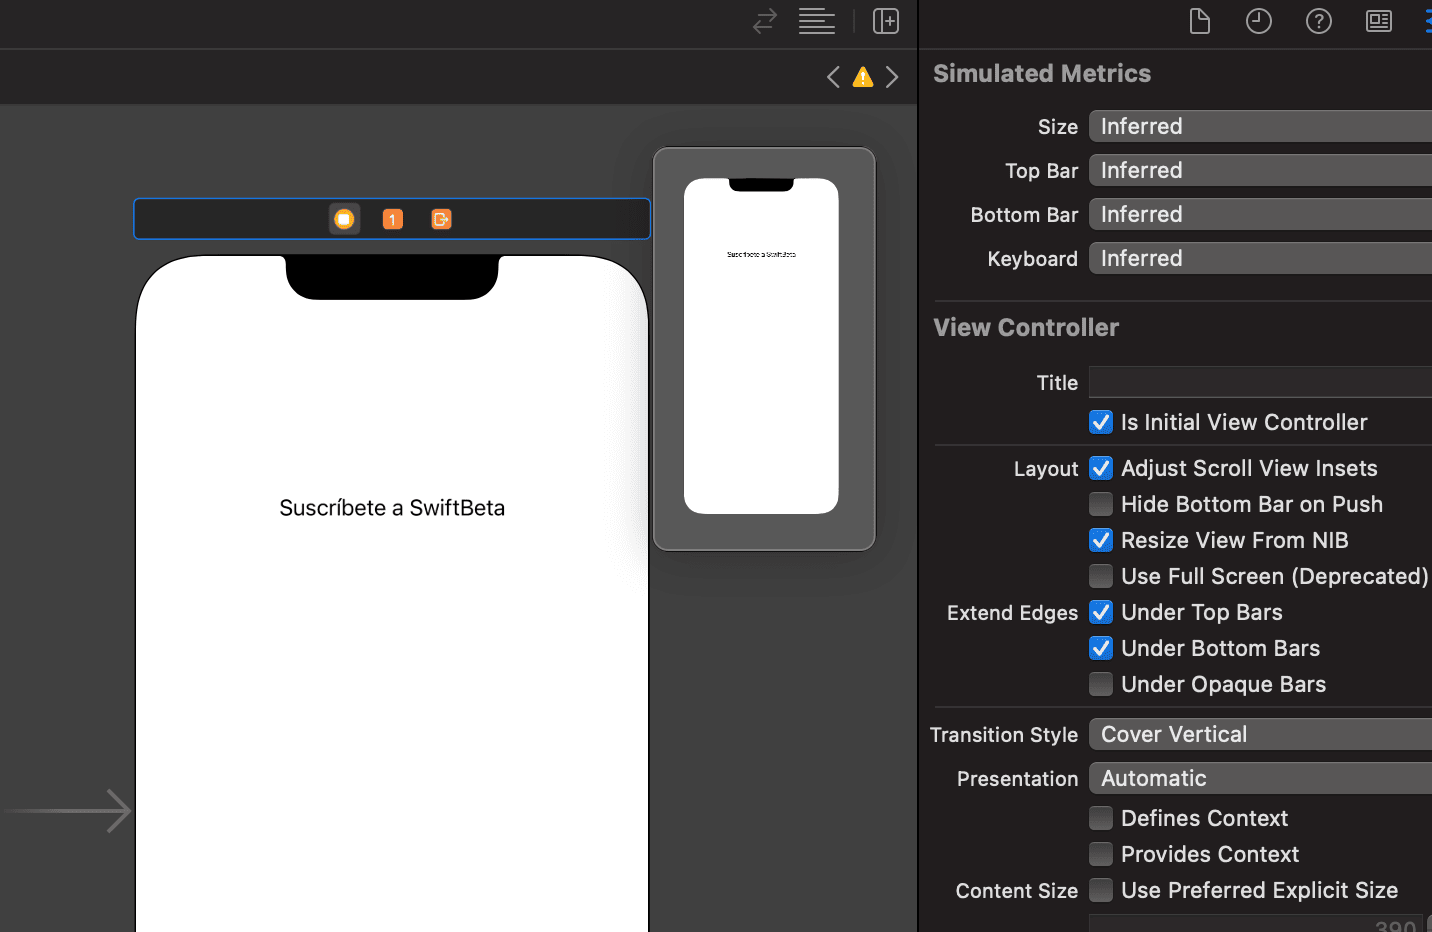
Task: Click the Keyboard label
Action: 1032,259
